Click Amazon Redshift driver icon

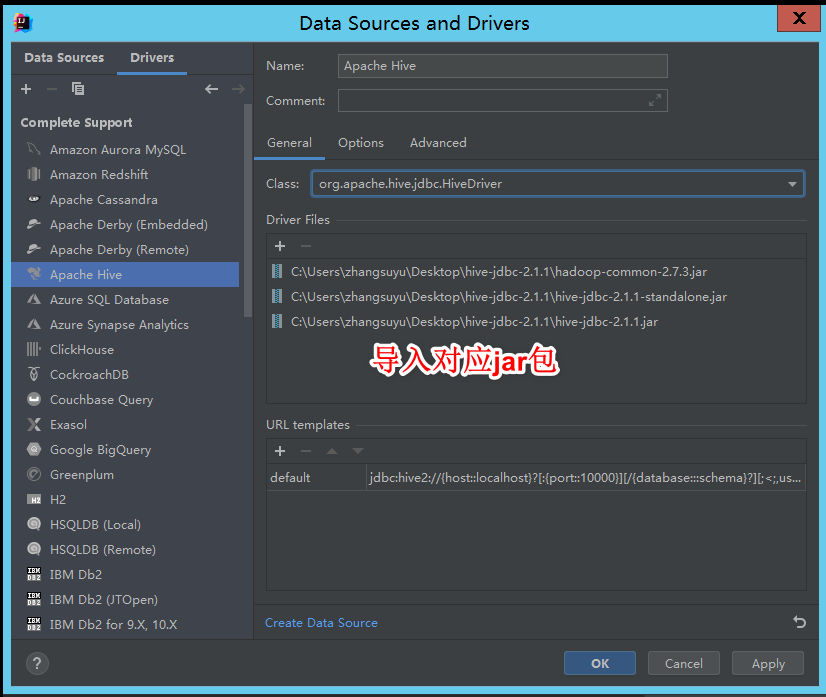tap(34, 174)
